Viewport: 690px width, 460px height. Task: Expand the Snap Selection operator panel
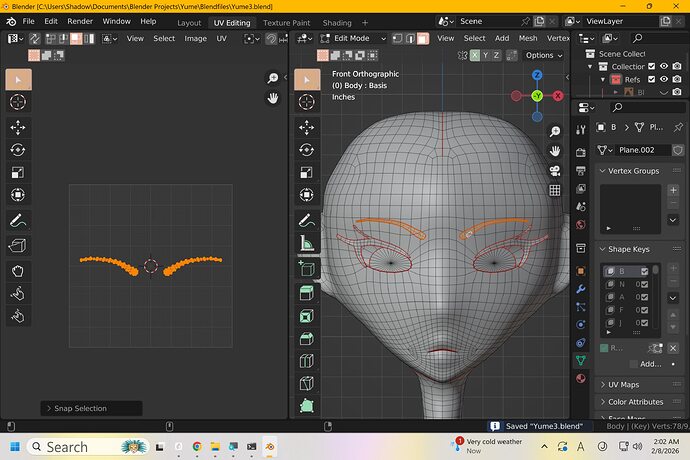(x=91, y=408)
